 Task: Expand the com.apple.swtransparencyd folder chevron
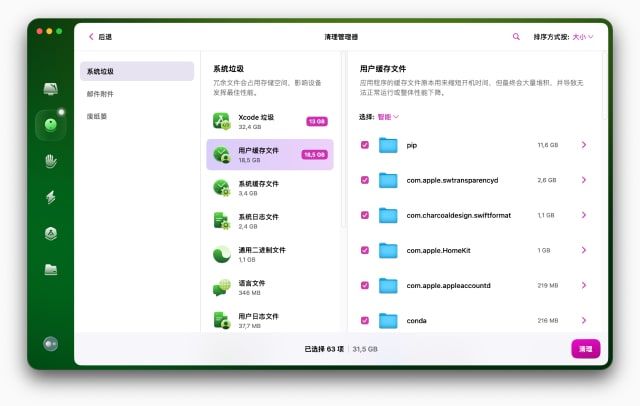[x=583, y=180]
